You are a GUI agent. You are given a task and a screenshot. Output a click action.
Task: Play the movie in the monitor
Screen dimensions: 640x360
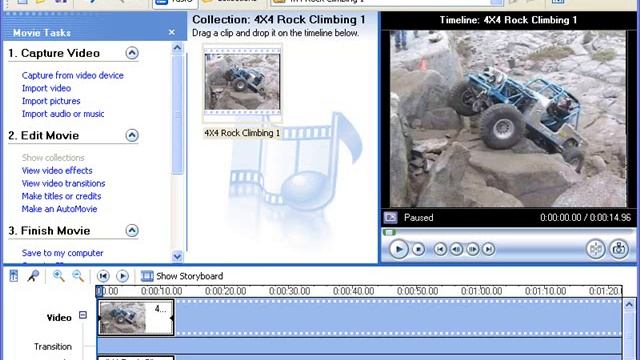point(398,249)
